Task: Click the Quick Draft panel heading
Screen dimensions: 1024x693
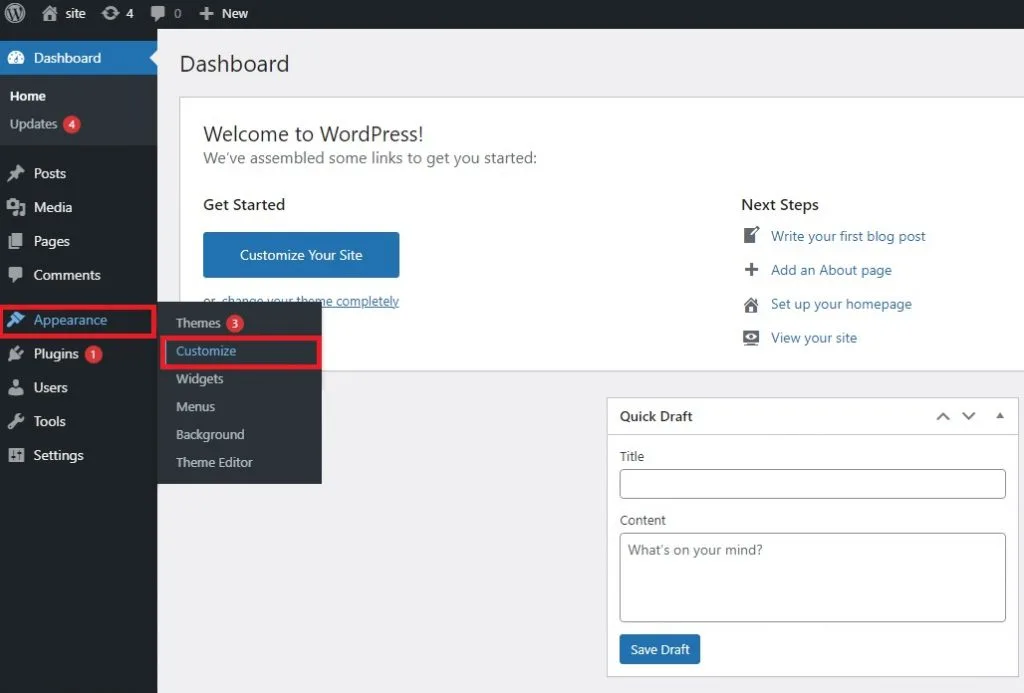Action: [x=656, y=416]
